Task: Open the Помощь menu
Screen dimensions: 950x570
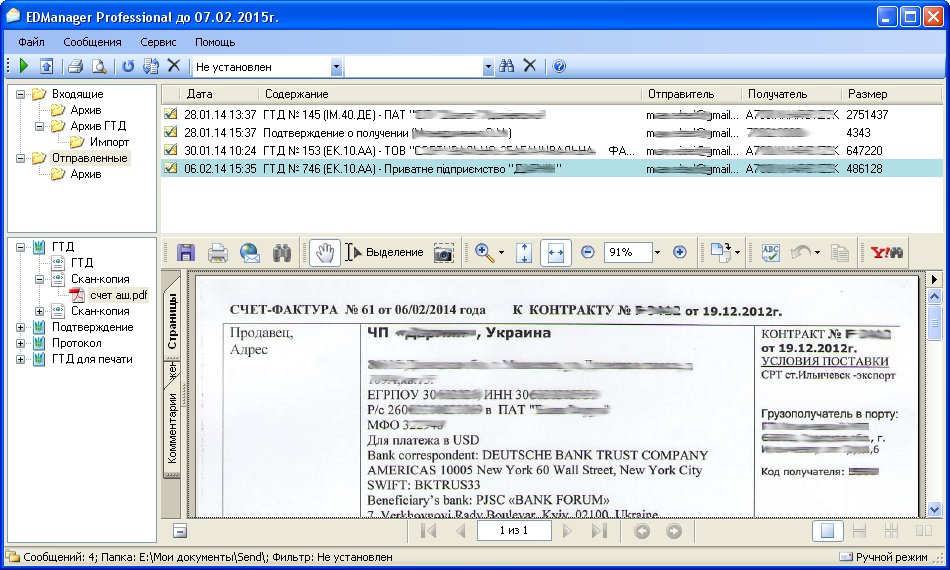Action: [215, 42]
